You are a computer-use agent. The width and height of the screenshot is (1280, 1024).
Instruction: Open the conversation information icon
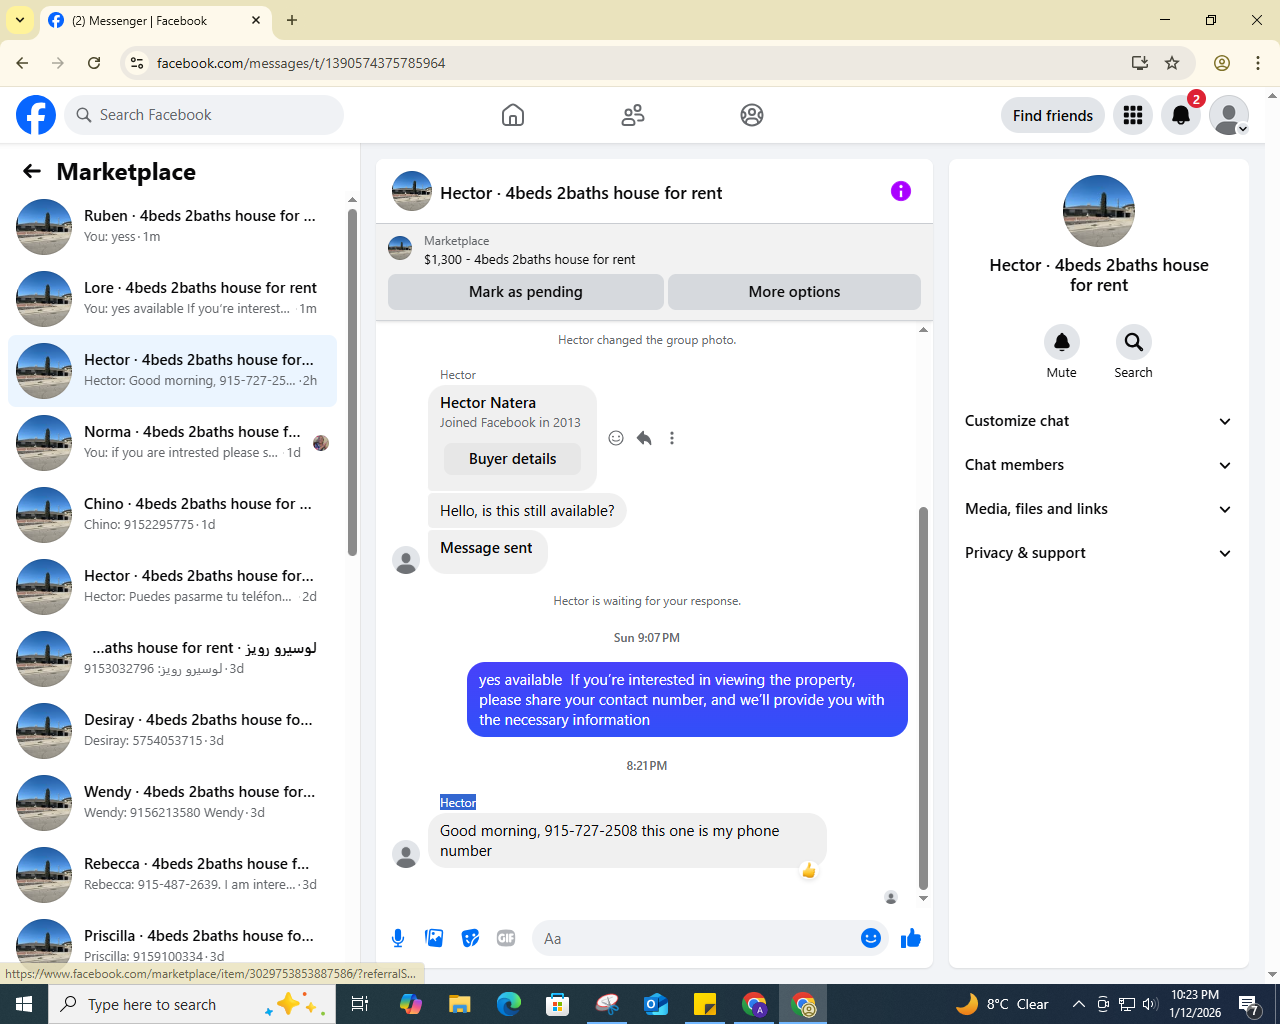pos(901,191)
